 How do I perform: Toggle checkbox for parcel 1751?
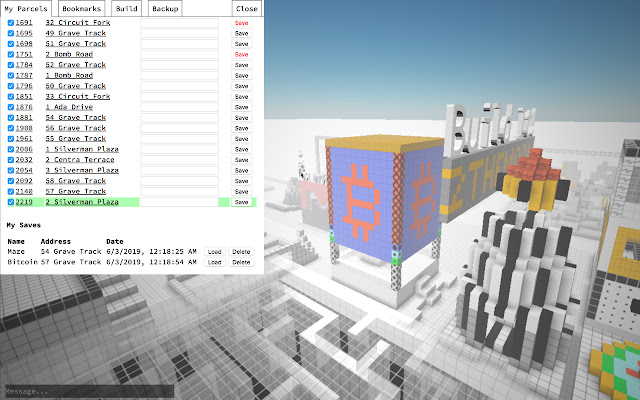coord(11,54)
